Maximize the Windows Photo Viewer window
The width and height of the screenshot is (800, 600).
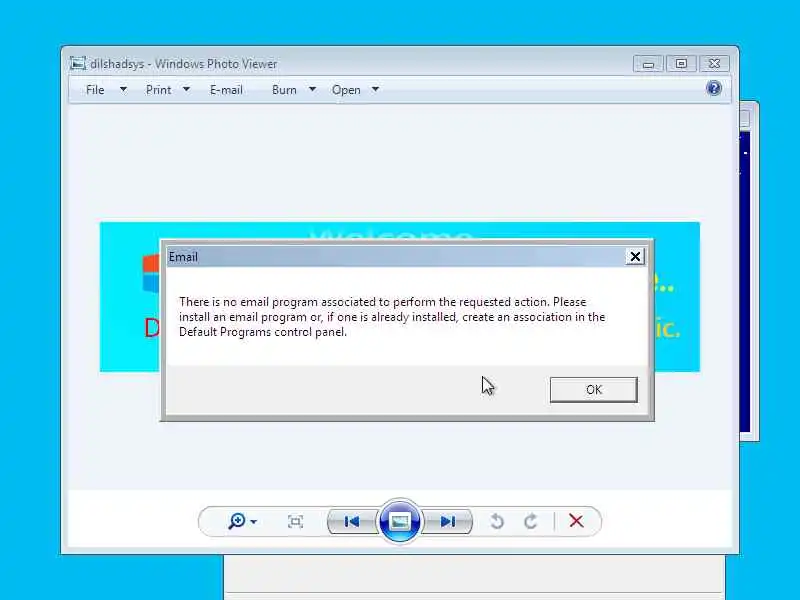[x=681, y=64]
